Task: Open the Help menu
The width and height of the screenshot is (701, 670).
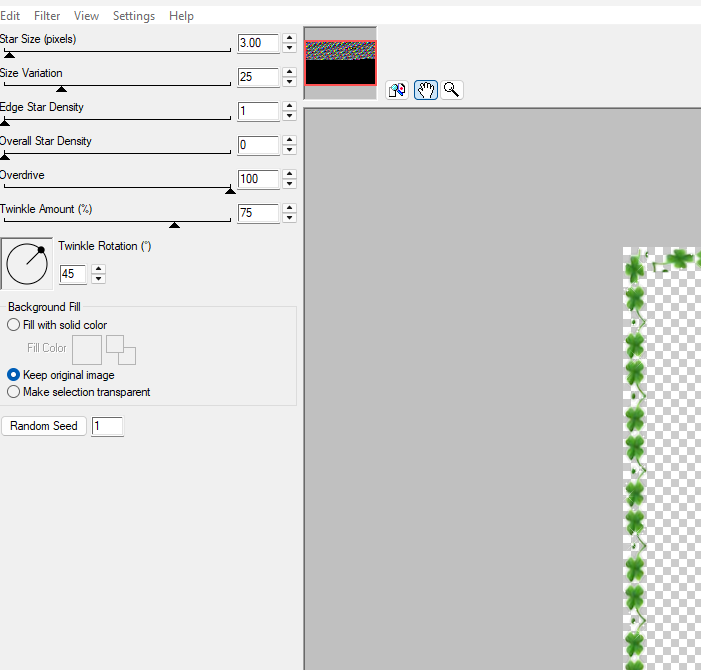Action: pyautogui.click(x=181, y=16)
